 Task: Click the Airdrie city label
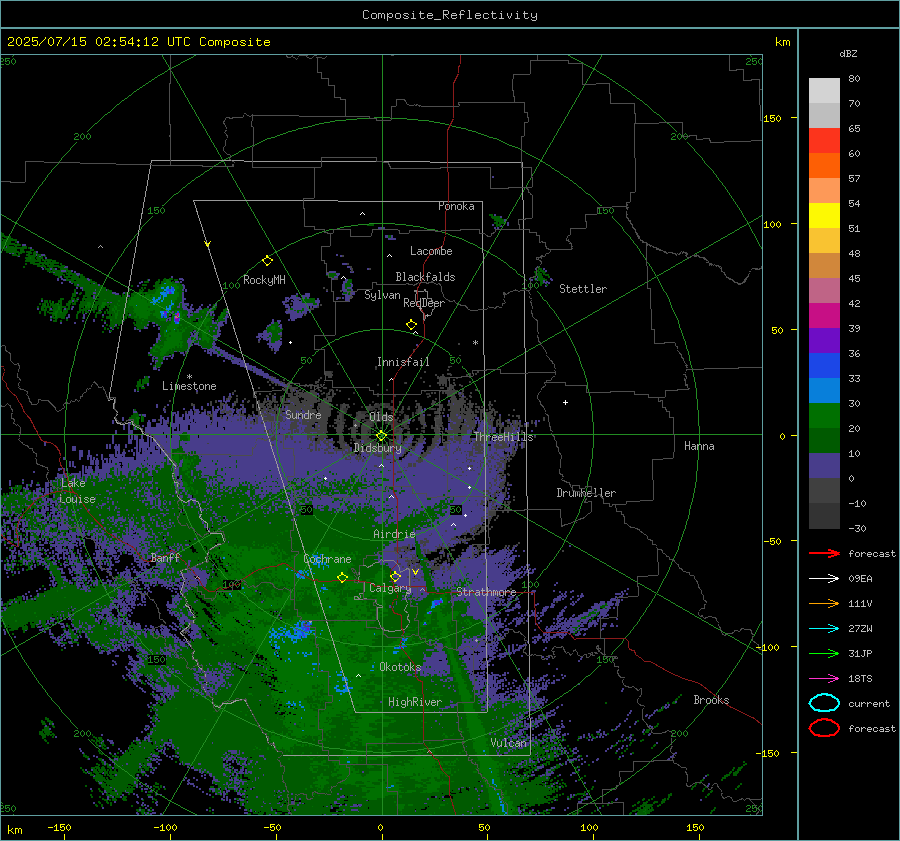coord(394,534)
